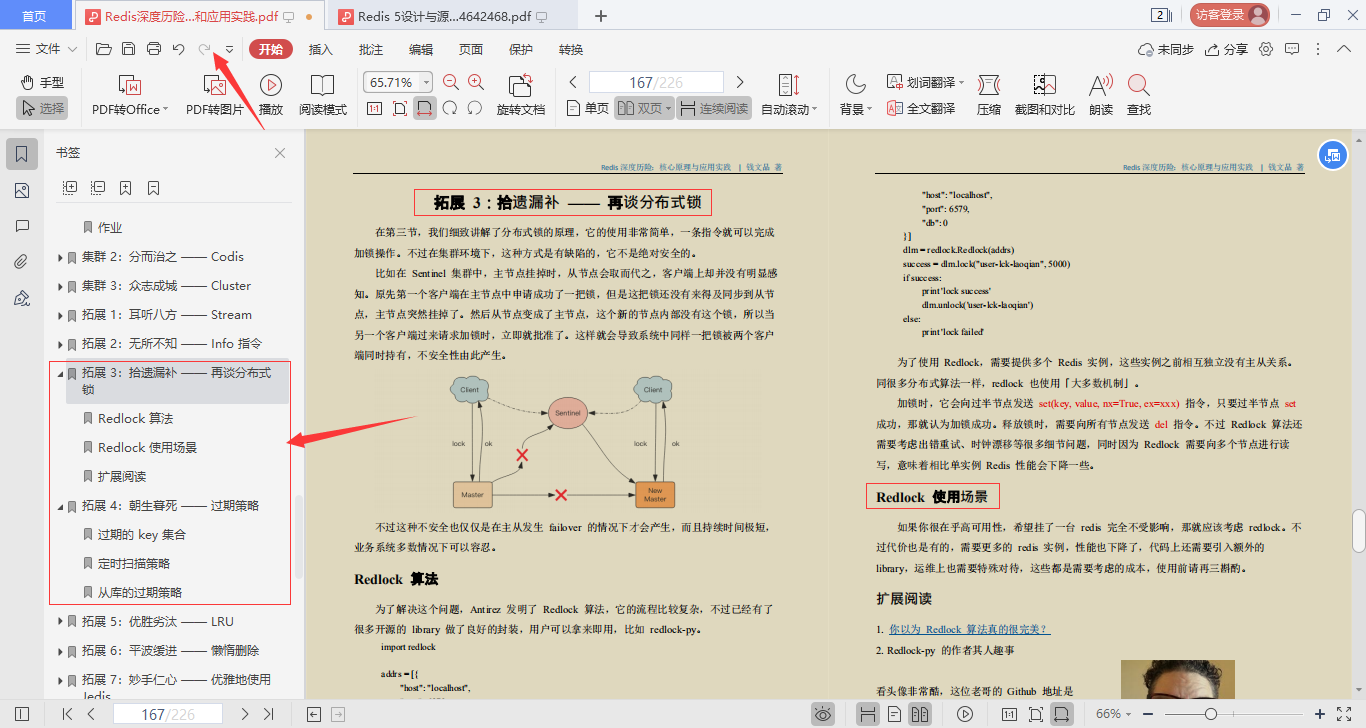Activate the Select tool (选择)
This screenshot has width=1366, height=728.
pos(42,108)
